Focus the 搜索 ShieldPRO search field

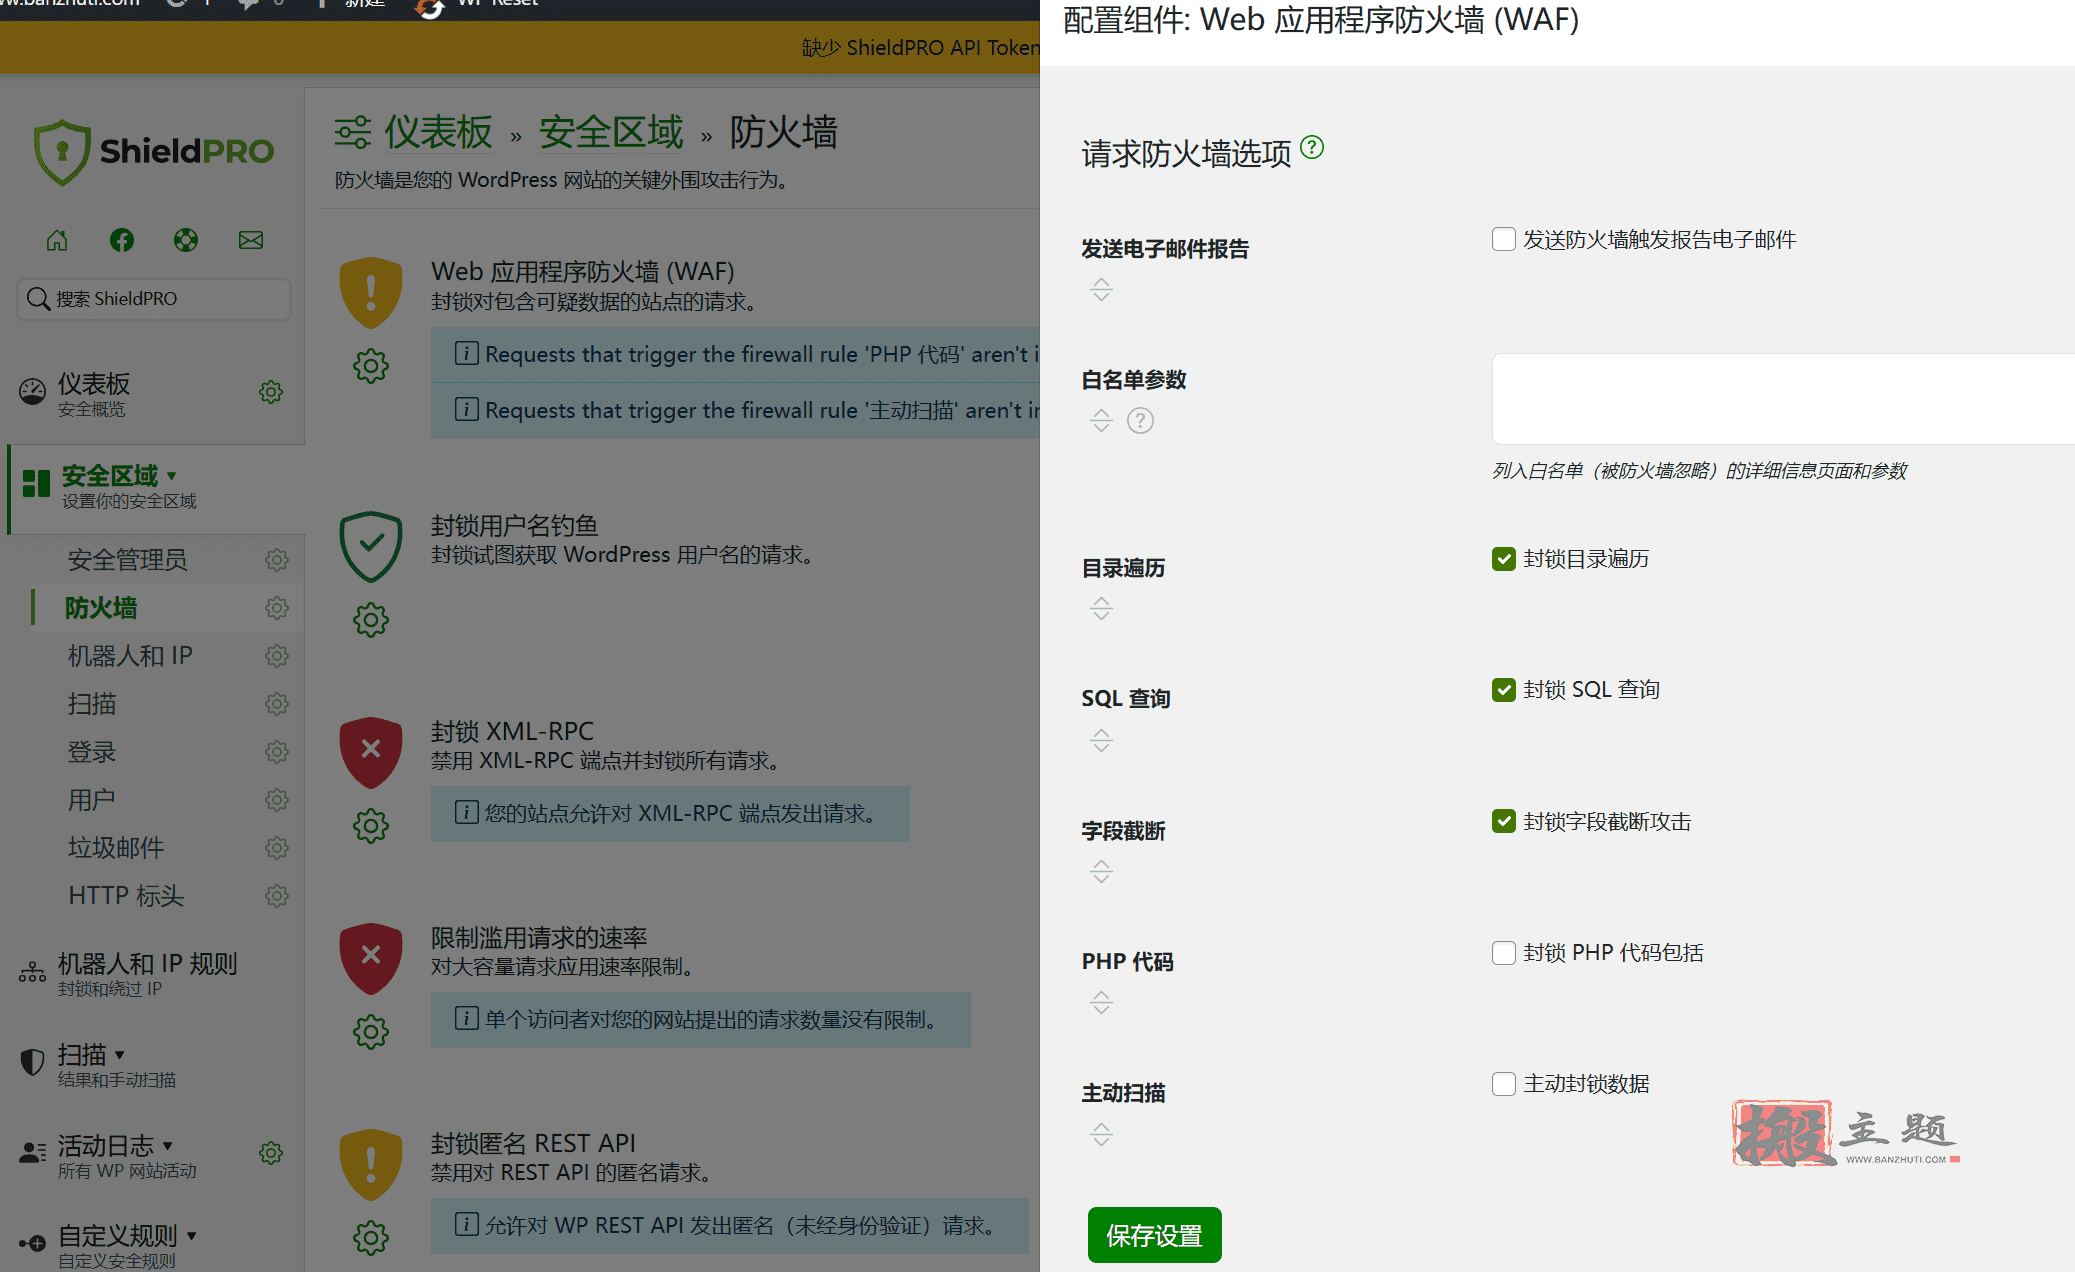154,299
